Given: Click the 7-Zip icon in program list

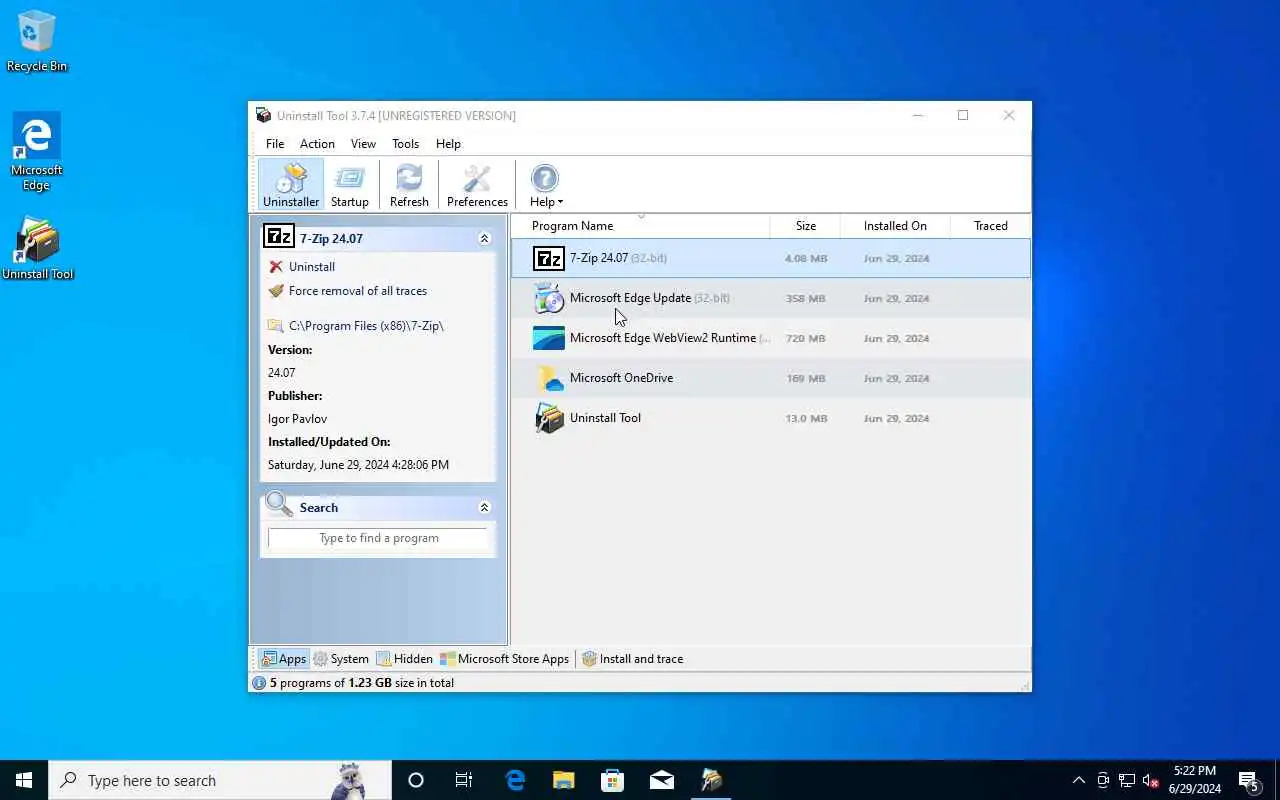Looking at the screenshot, I should [548, 258].
